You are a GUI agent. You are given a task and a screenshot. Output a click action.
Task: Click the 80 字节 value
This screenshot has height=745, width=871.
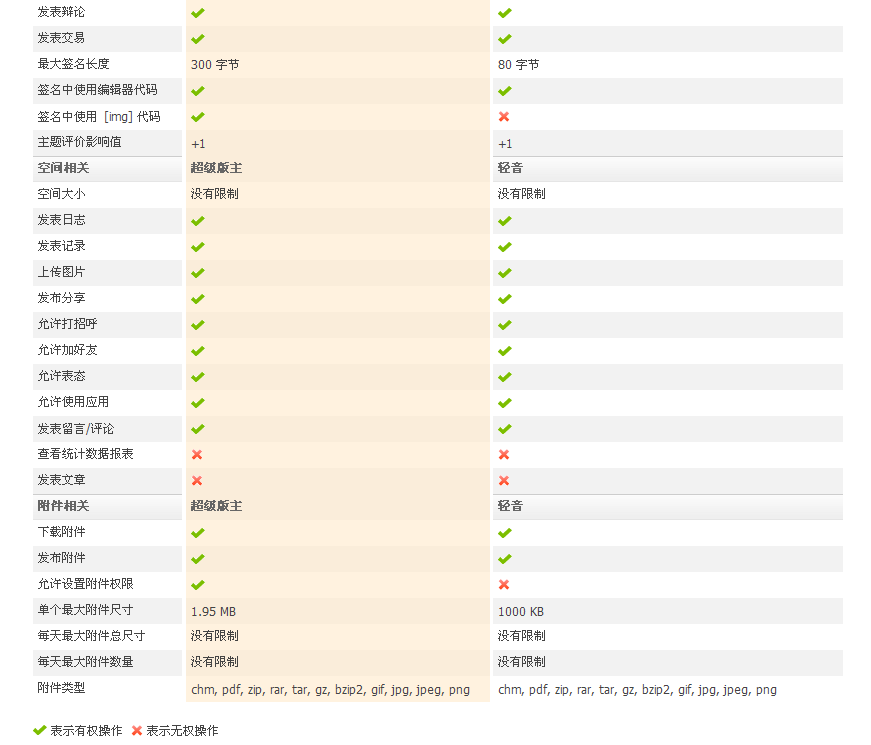(x=518, y=64)
